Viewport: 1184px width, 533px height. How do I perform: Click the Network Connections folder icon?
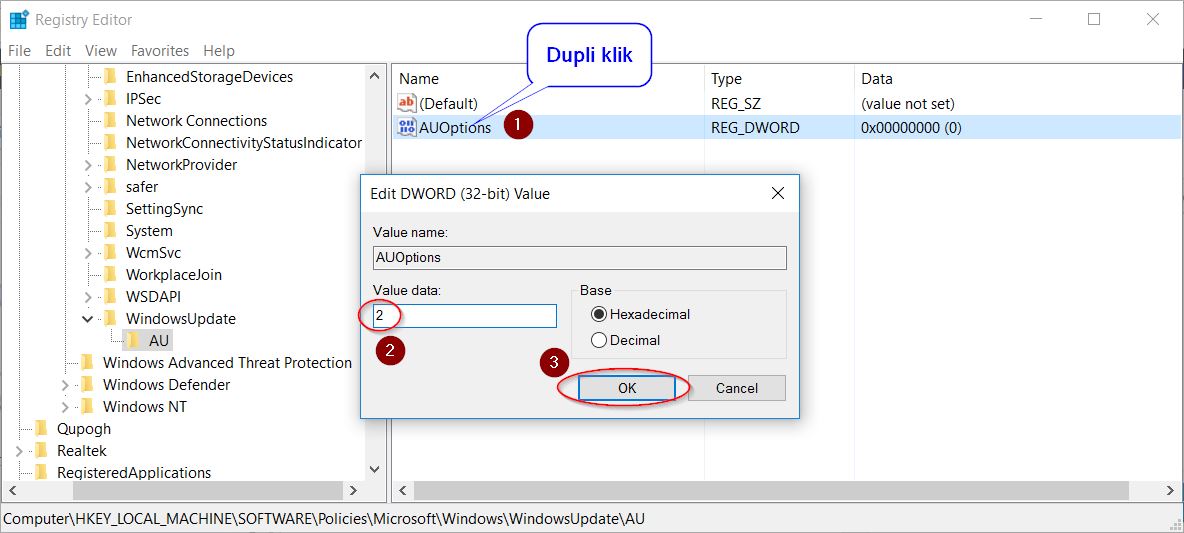110,120
